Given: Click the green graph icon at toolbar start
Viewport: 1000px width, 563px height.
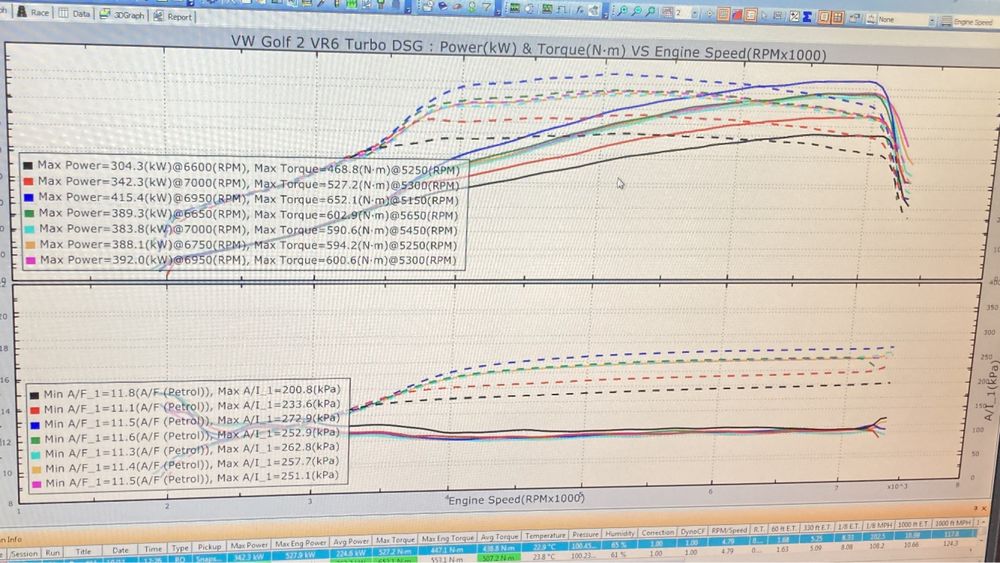Looking at the screenshot, I should point(515,8).
